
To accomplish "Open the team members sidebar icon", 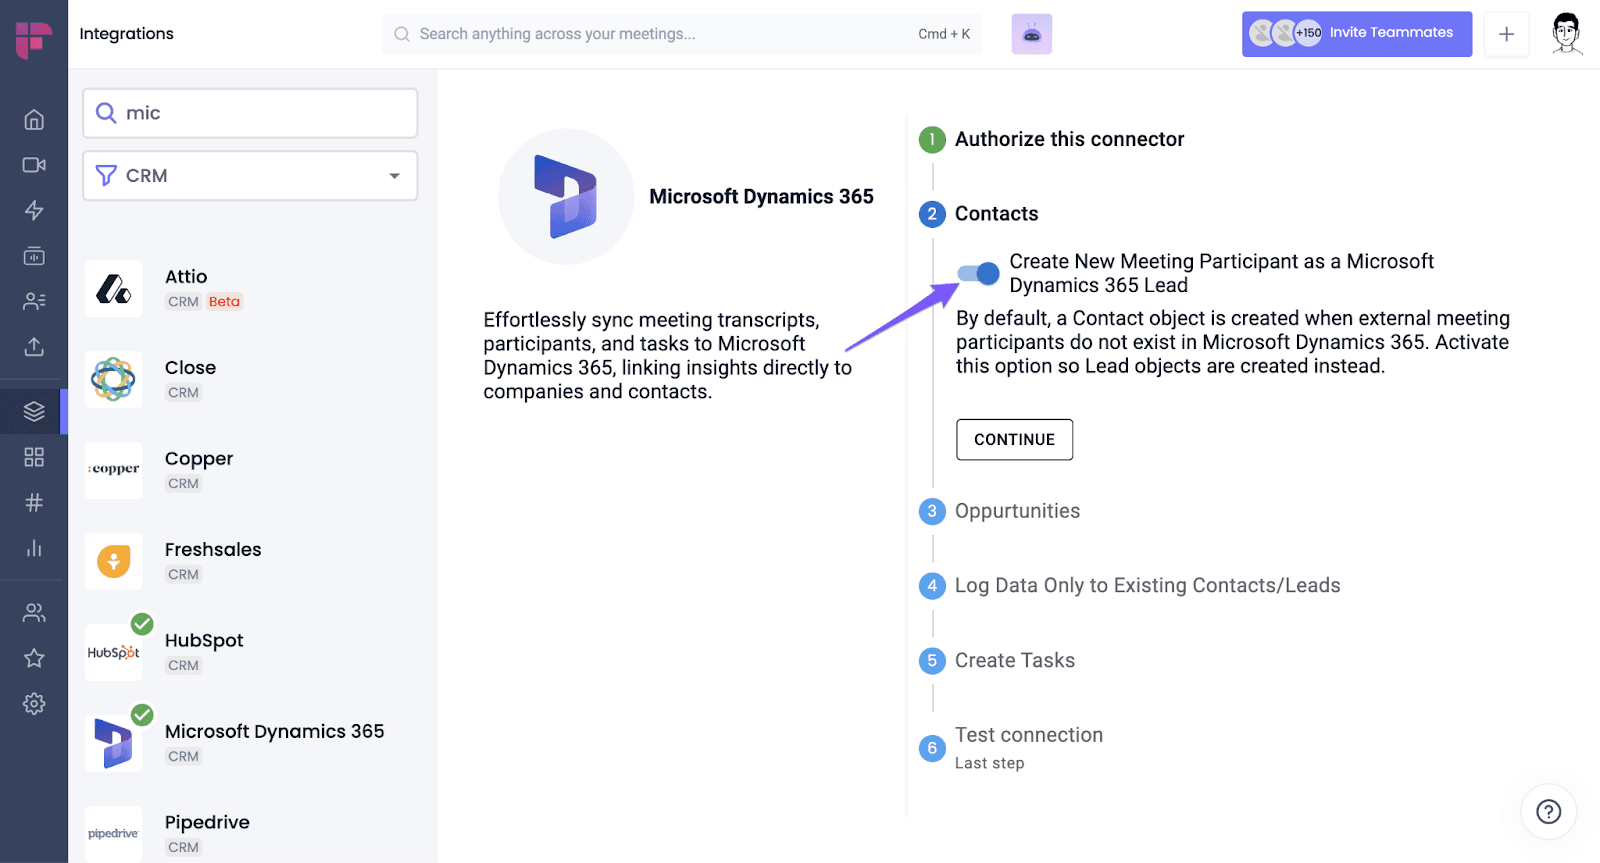I will [x=34, y=612].
